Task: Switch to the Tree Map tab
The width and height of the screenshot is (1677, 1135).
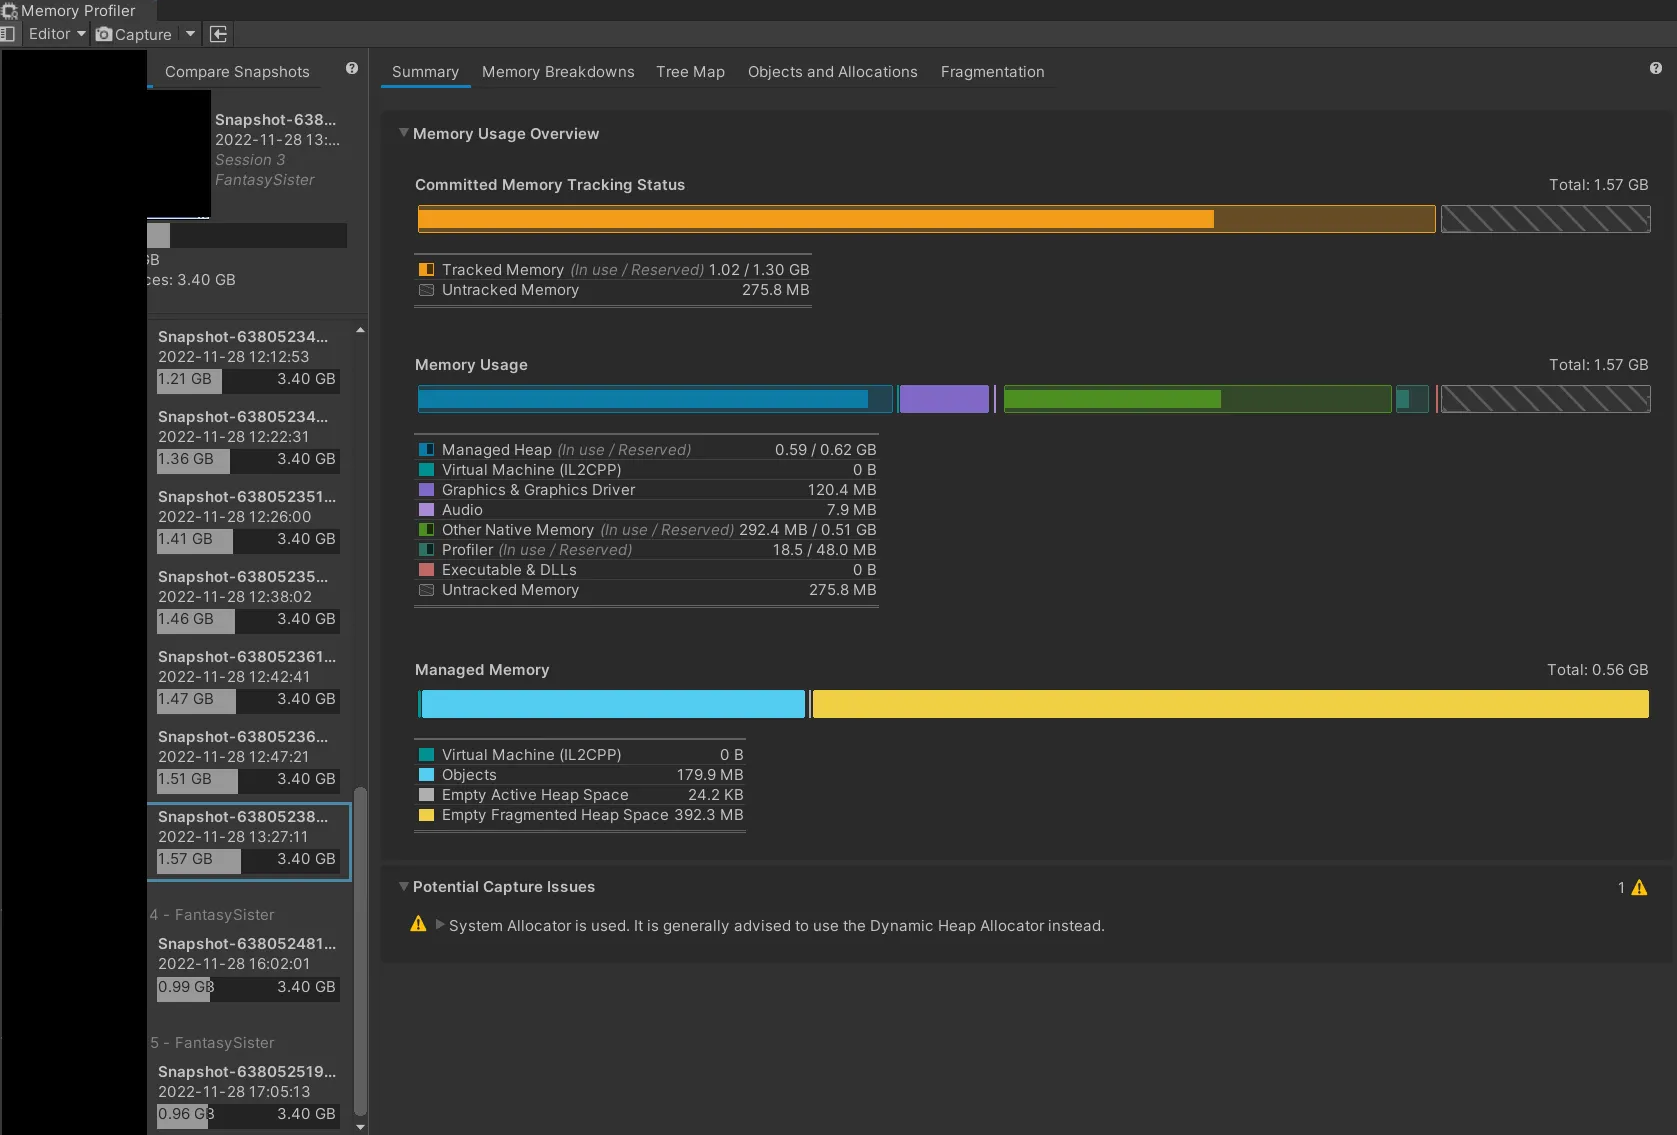Action: click(690, 72)
